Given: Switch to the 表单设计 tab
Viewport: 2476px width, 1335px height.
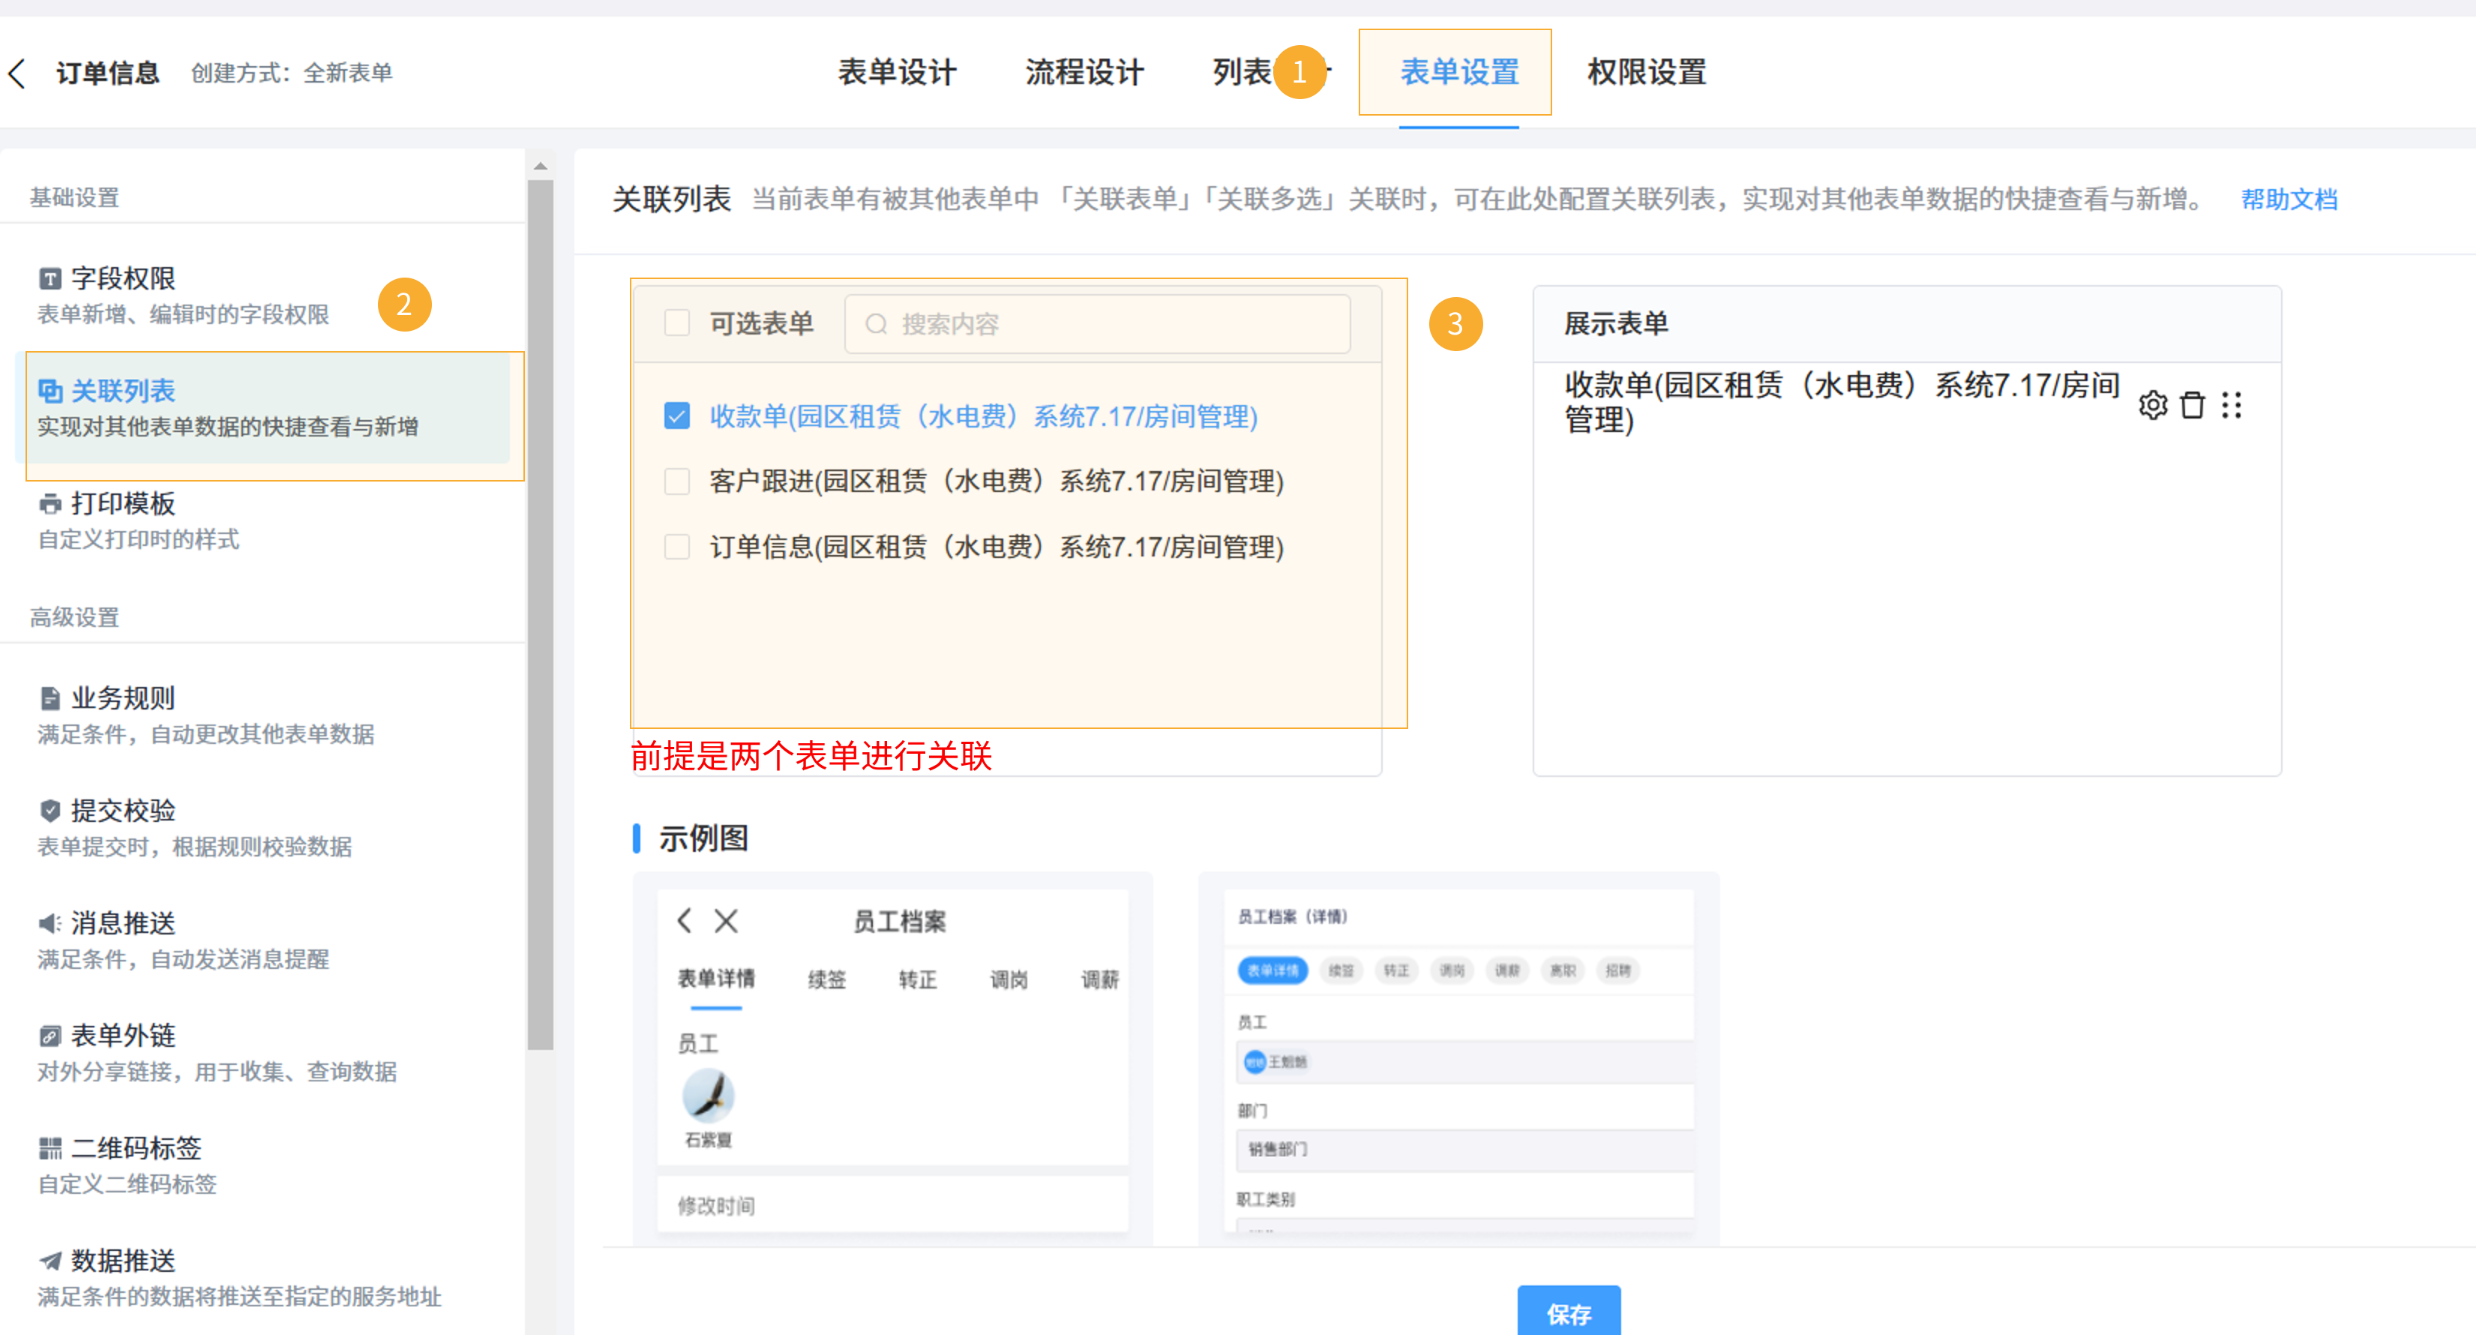Looking at the screenshot, I should coord(897,72).
